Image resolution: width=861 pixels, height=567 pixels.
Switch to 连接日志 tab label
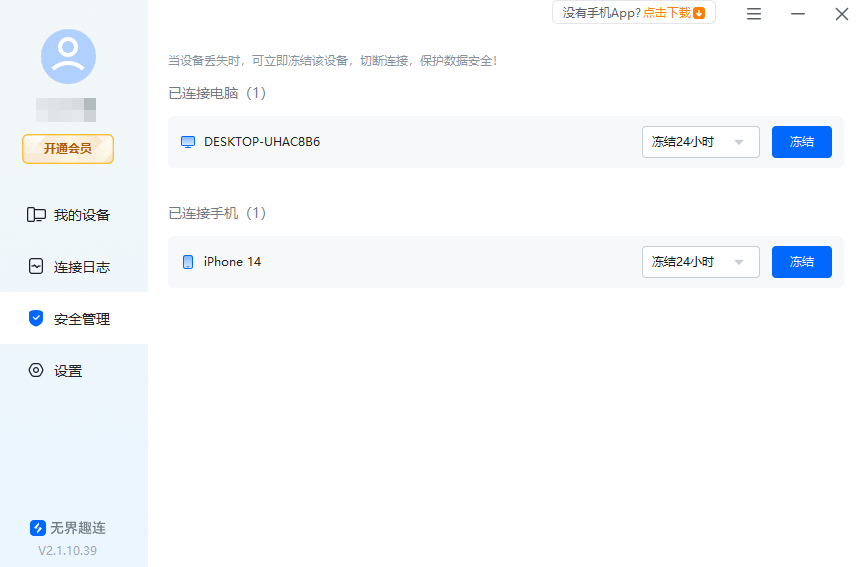(82, 267)
